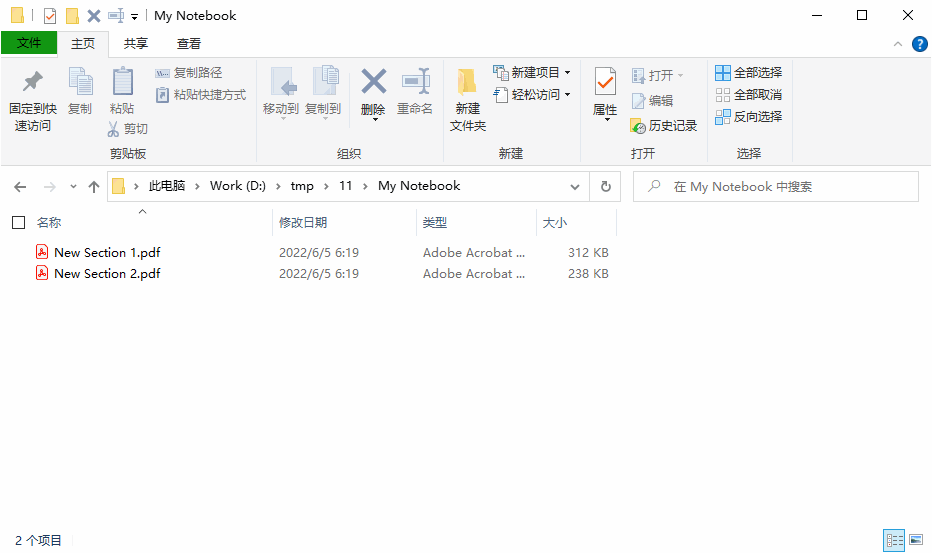Click 11 breadcrumb in address bar
The image size is (932, 553).
coord(345,186)
